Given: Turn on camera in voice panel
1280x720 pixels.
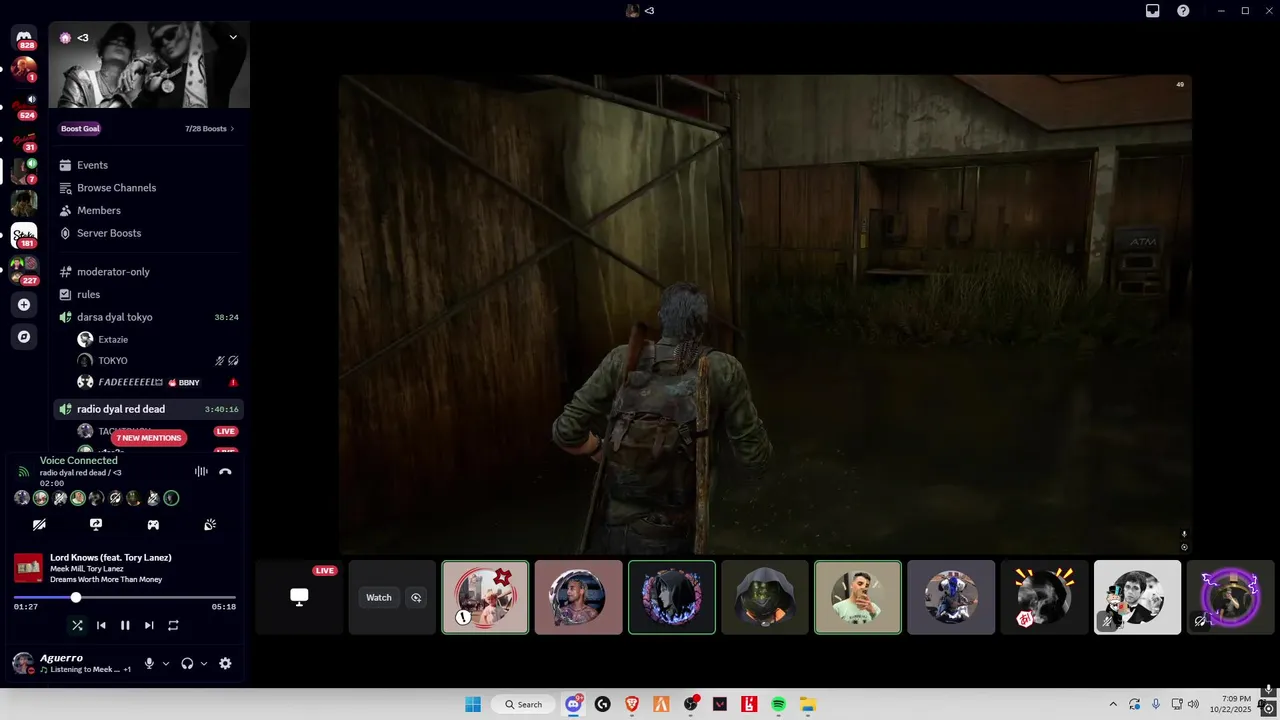Looking at the screenshot, I should point(39,524).
